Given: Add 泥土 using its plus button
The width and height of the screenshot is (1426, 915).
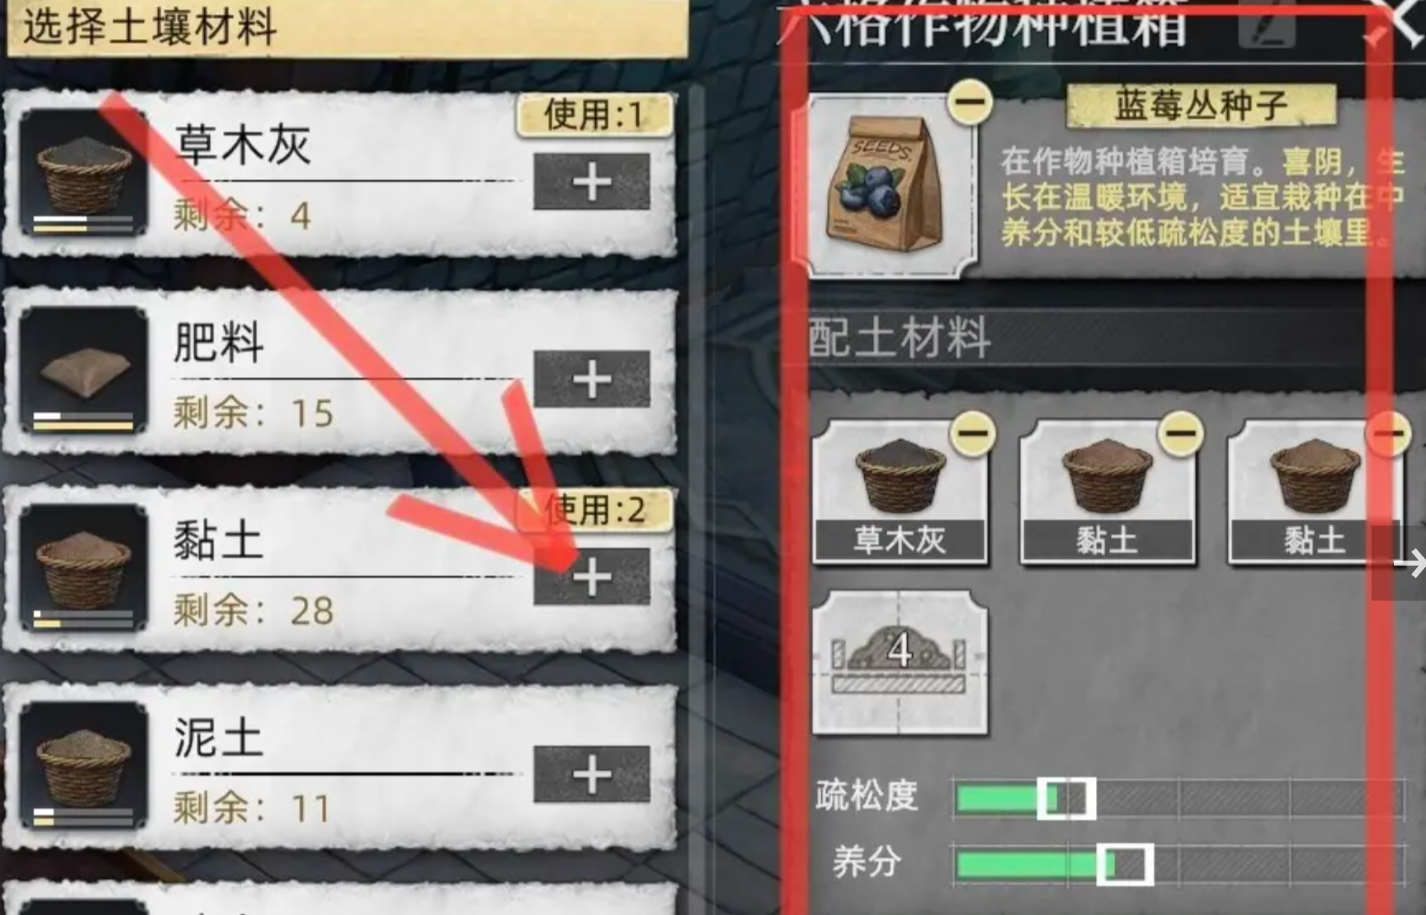Looking at the screenshot, I should click(x=592, y=774).
